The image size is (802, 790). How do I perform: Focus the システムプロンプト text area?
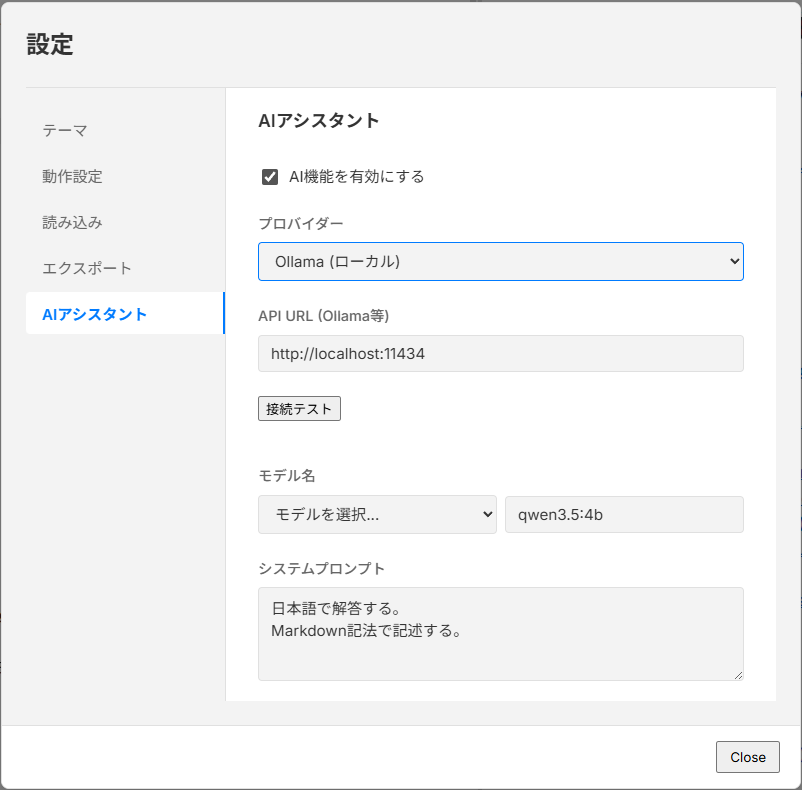pyautogui.click(x=501, y=634)
